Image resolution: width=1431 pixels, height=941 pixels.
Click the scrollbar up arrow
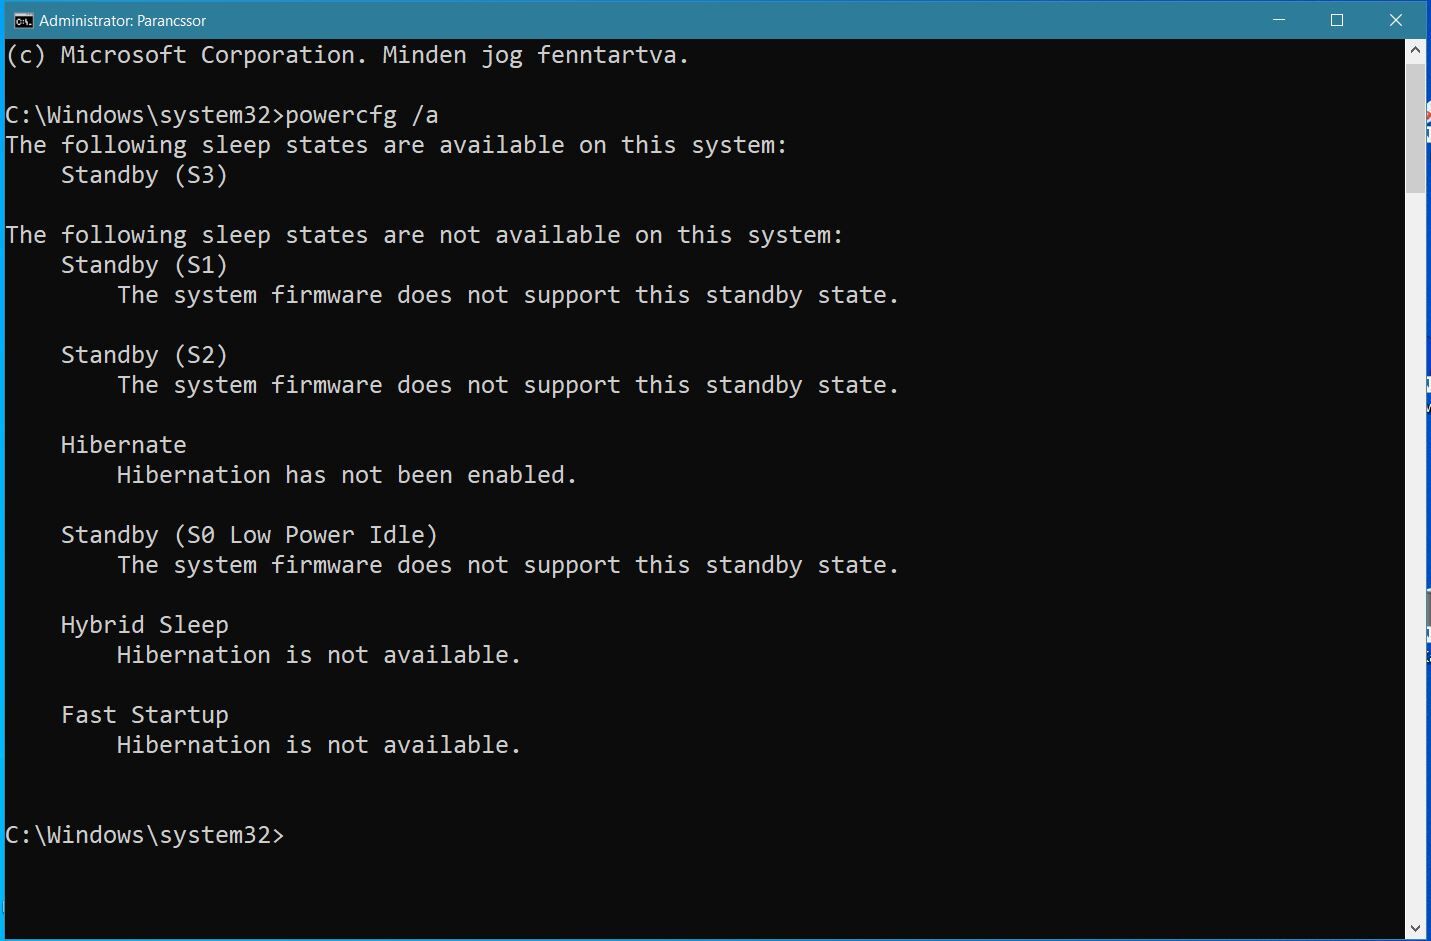coord(1415,49)
